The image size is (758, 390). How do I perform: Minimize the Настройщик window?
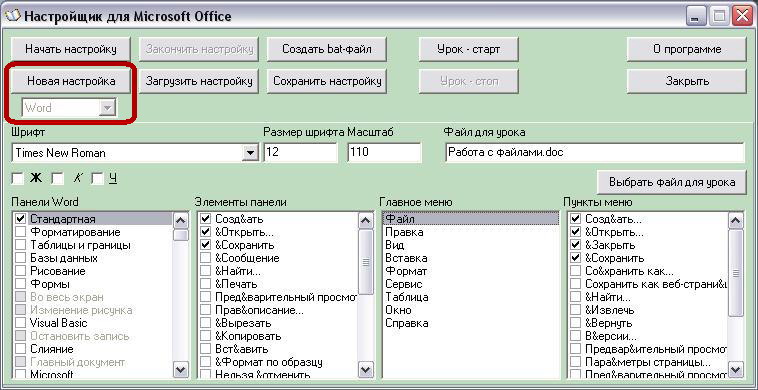695,17
